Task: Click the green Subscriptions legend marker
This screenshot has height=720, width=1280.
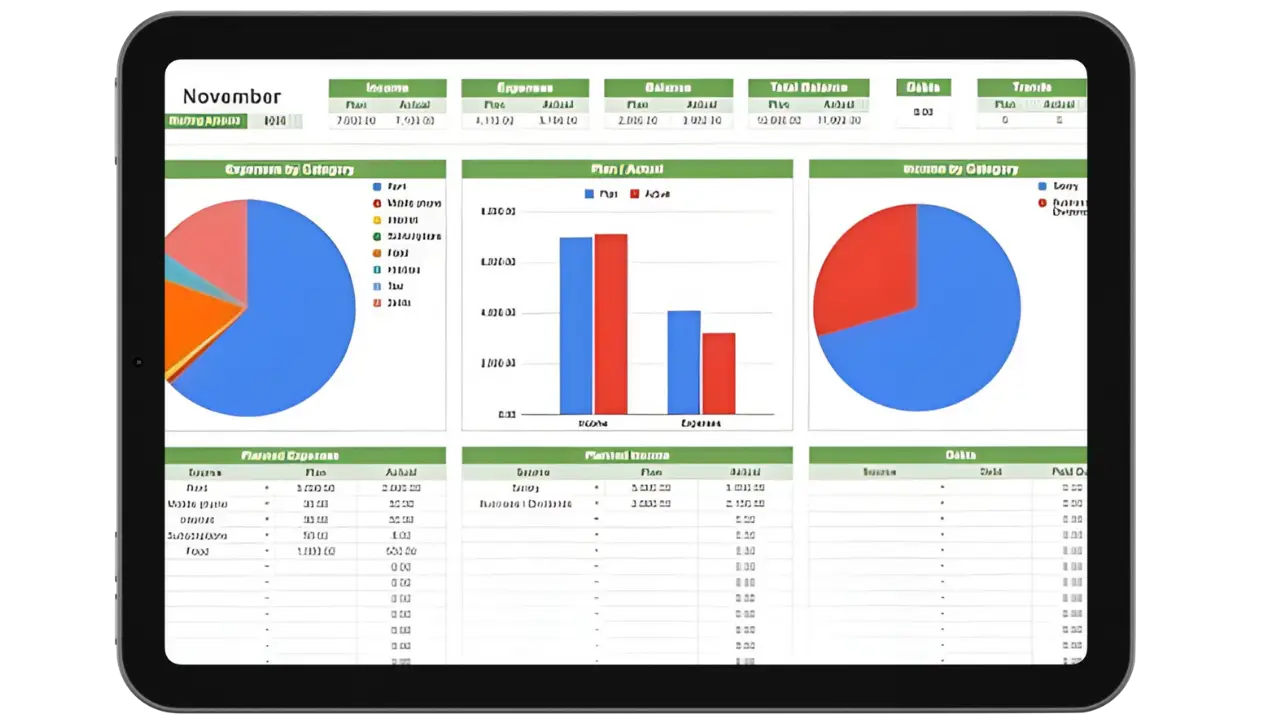Action: tap(378, 236)
